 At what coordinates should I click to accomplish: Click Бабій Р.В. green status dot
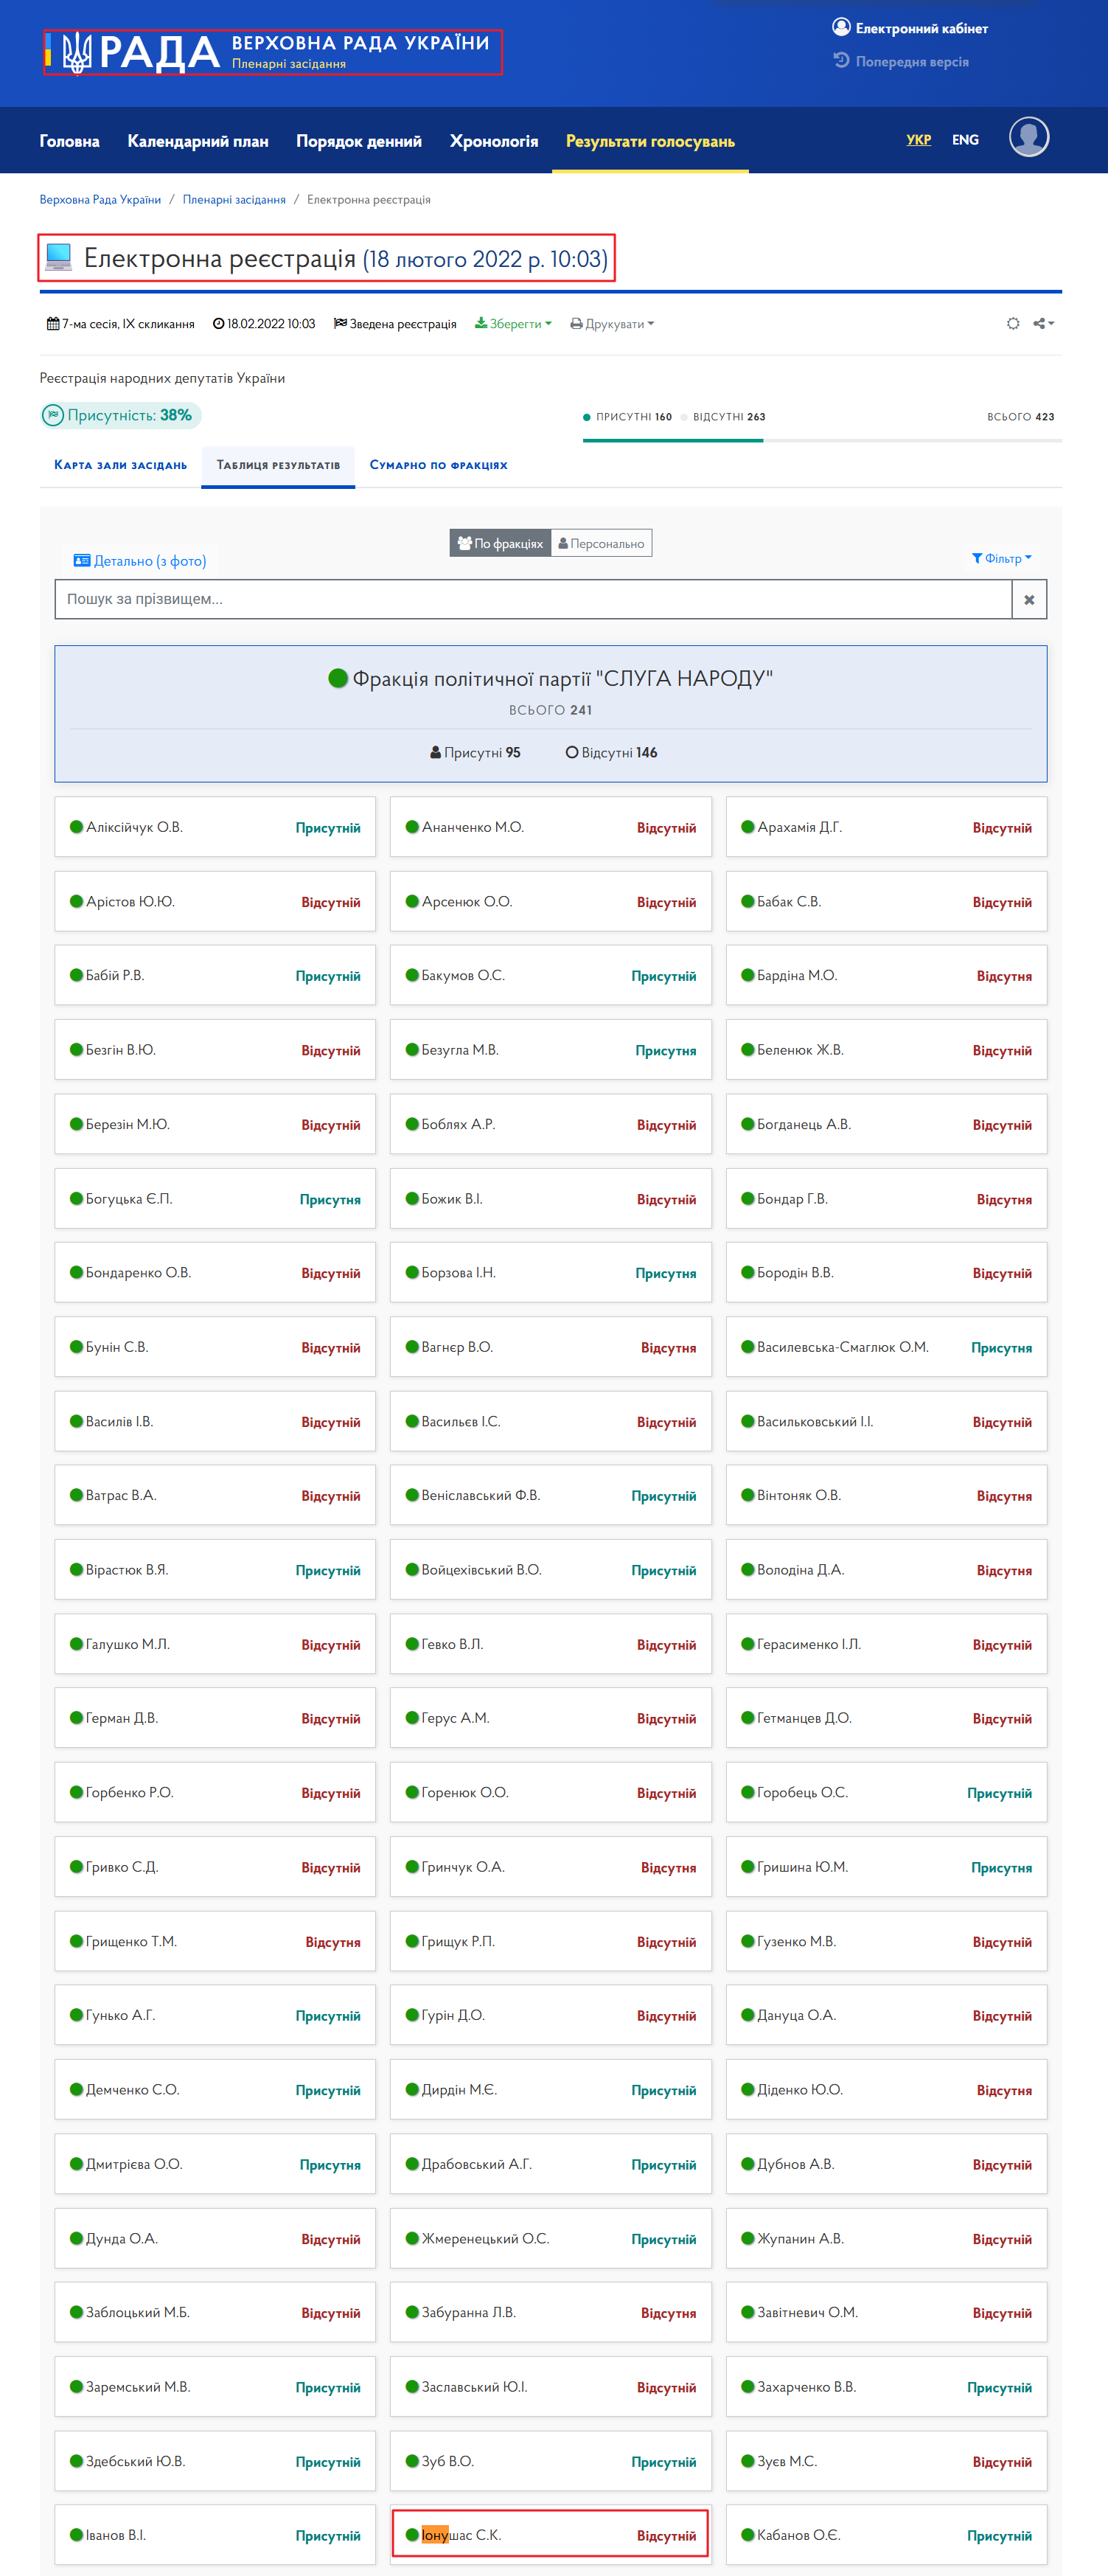[x=77, y=975]
